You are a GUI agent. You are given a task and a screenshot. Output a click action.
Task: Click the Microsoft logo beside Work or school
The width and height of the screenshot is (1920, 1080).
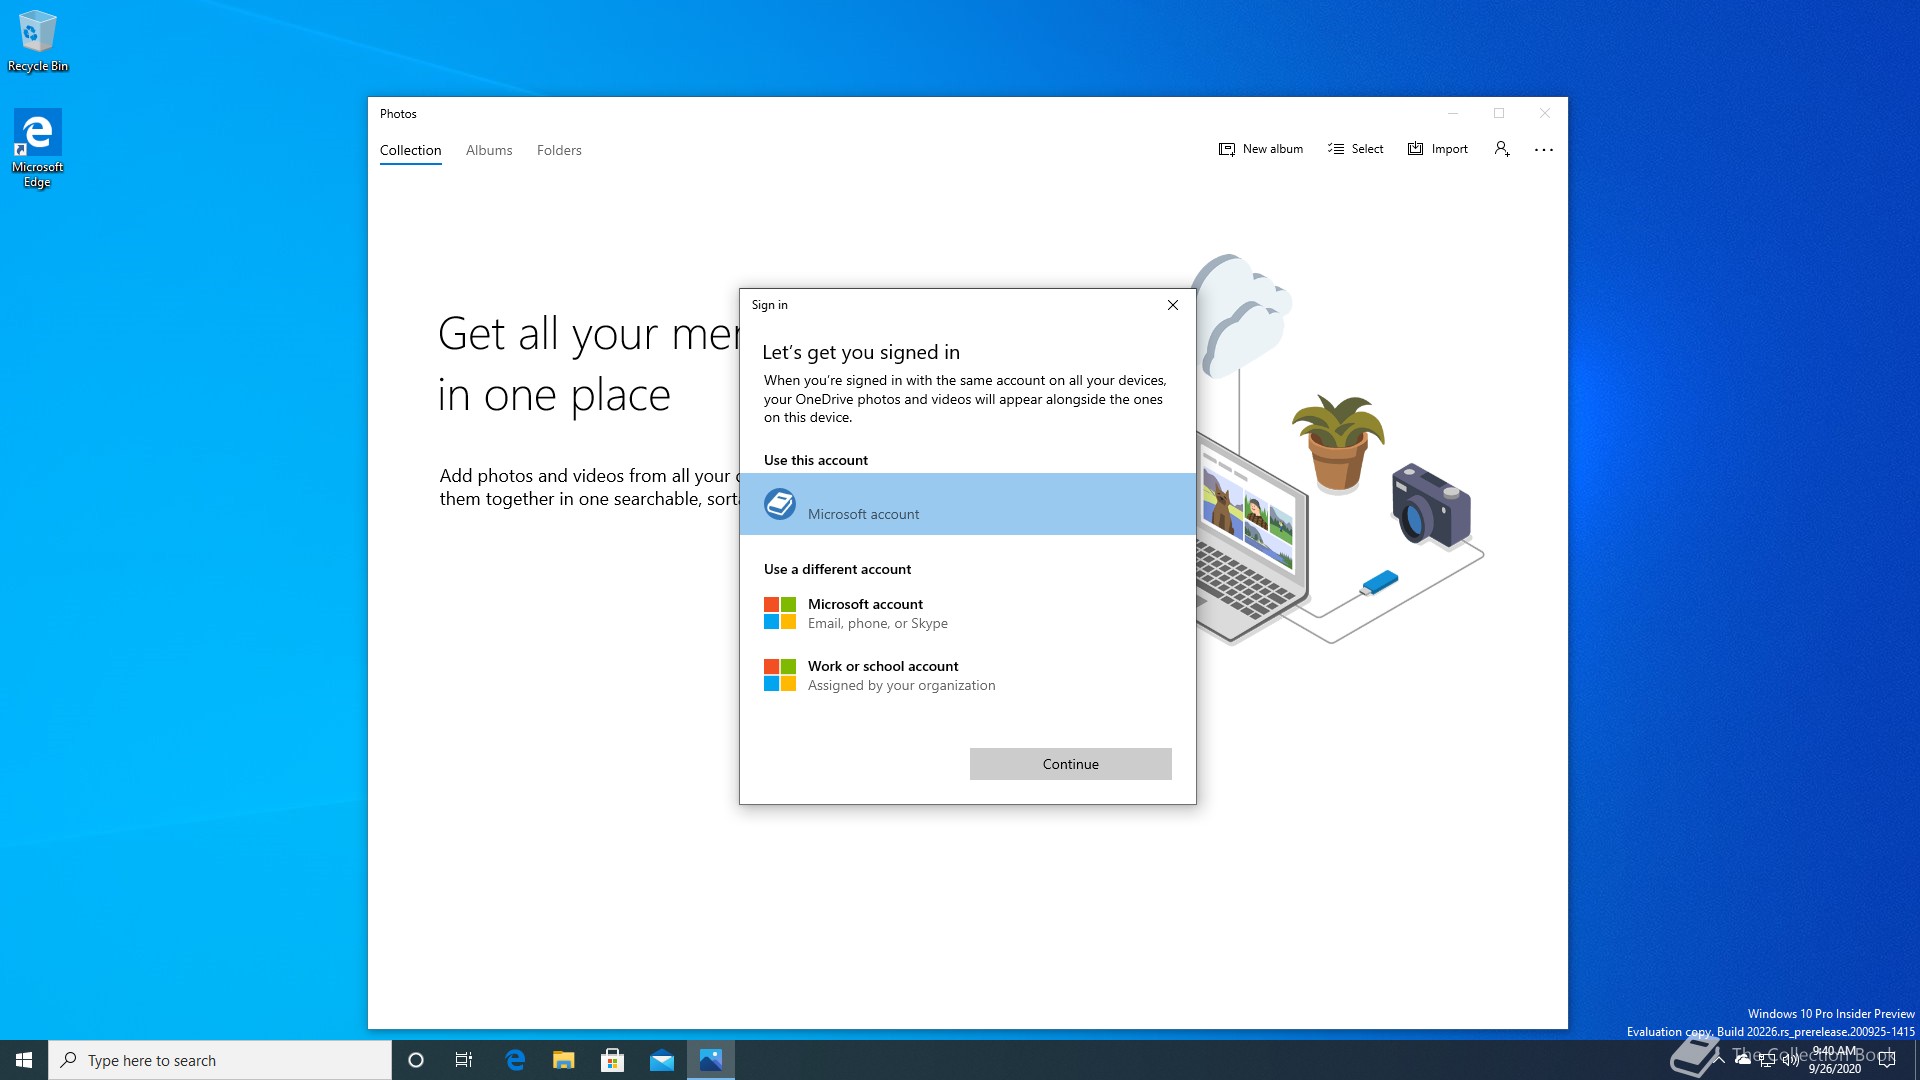(x=780, y=675)
